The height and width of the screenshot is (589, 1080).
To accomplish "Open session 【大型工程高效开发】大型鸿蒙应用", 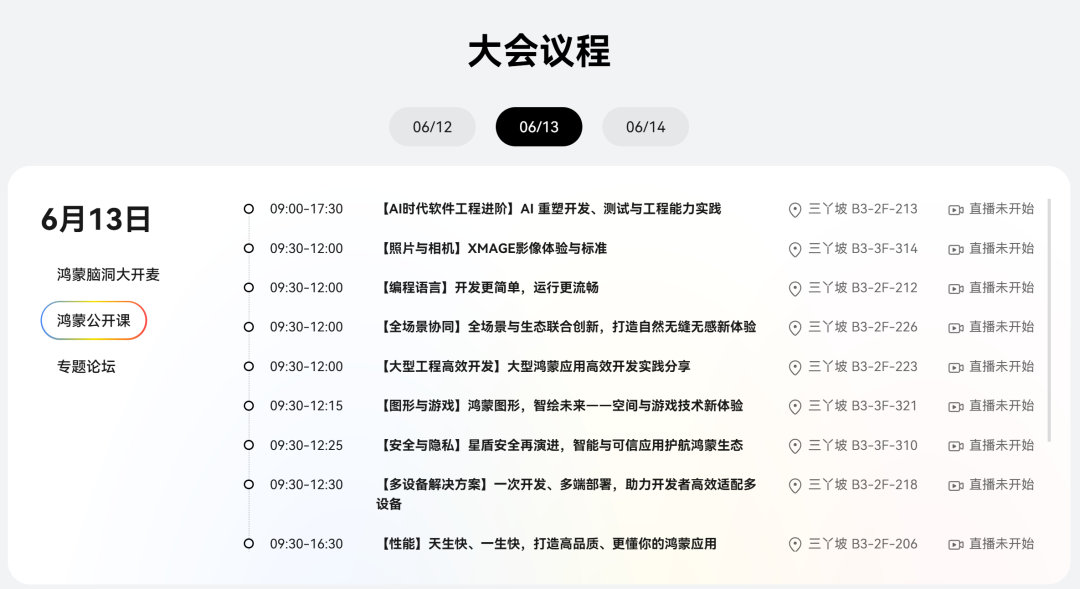I will pos(533,366).
